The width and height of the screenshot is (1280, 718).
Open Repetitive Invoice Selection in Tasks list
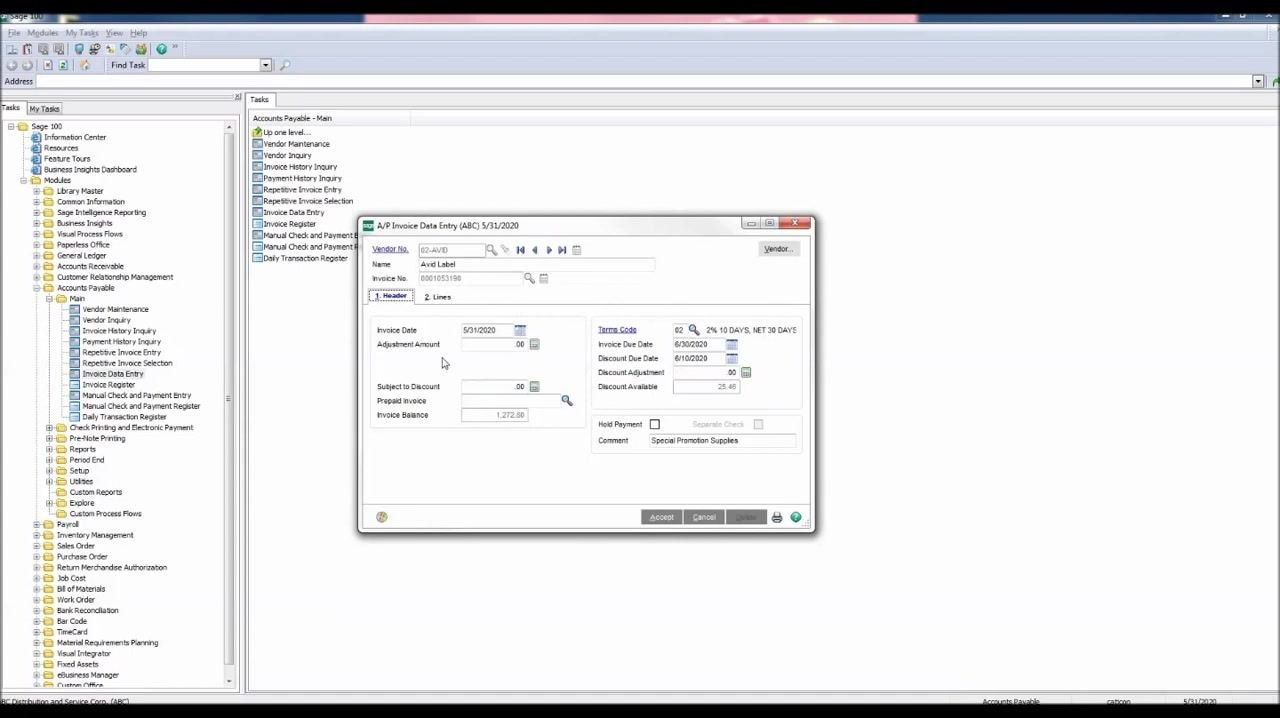tap(308, 201)
